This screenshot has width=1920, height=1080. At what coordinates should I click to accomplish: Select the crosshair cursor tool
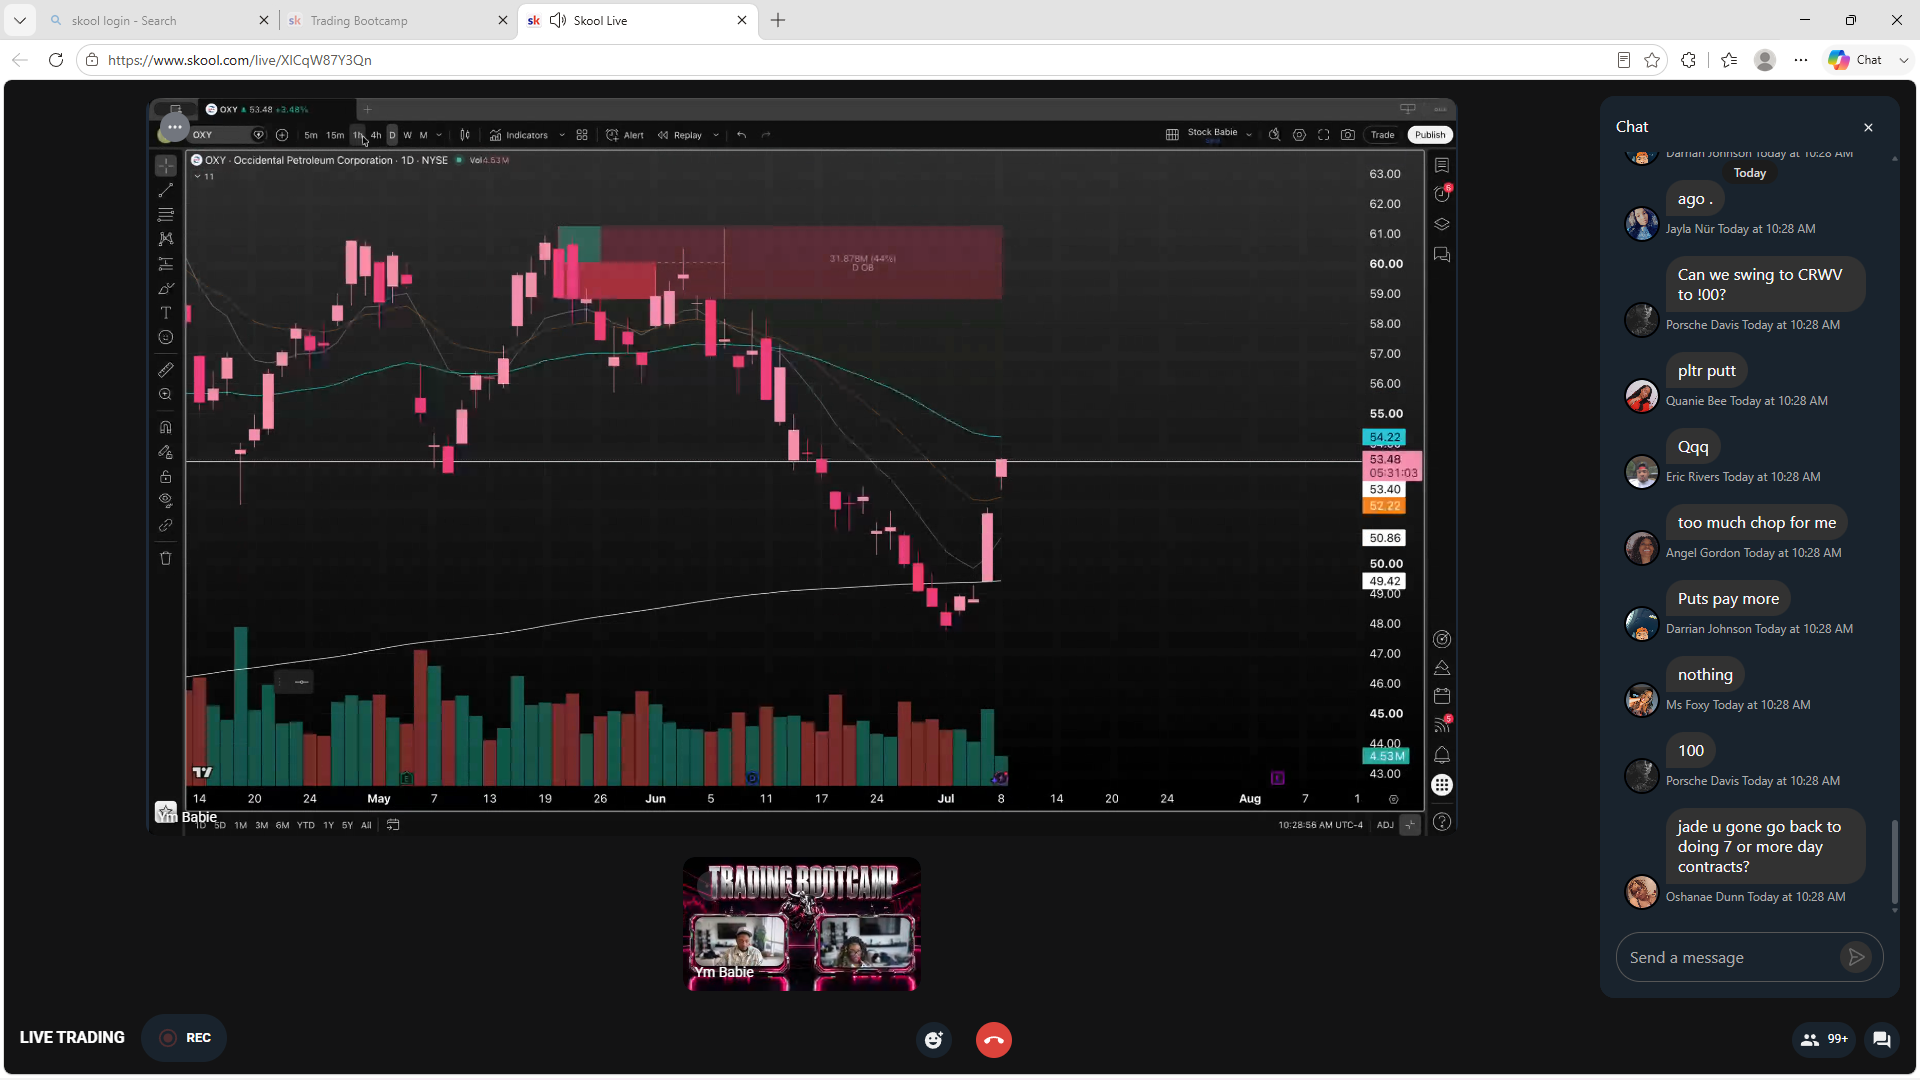(166, 165)
